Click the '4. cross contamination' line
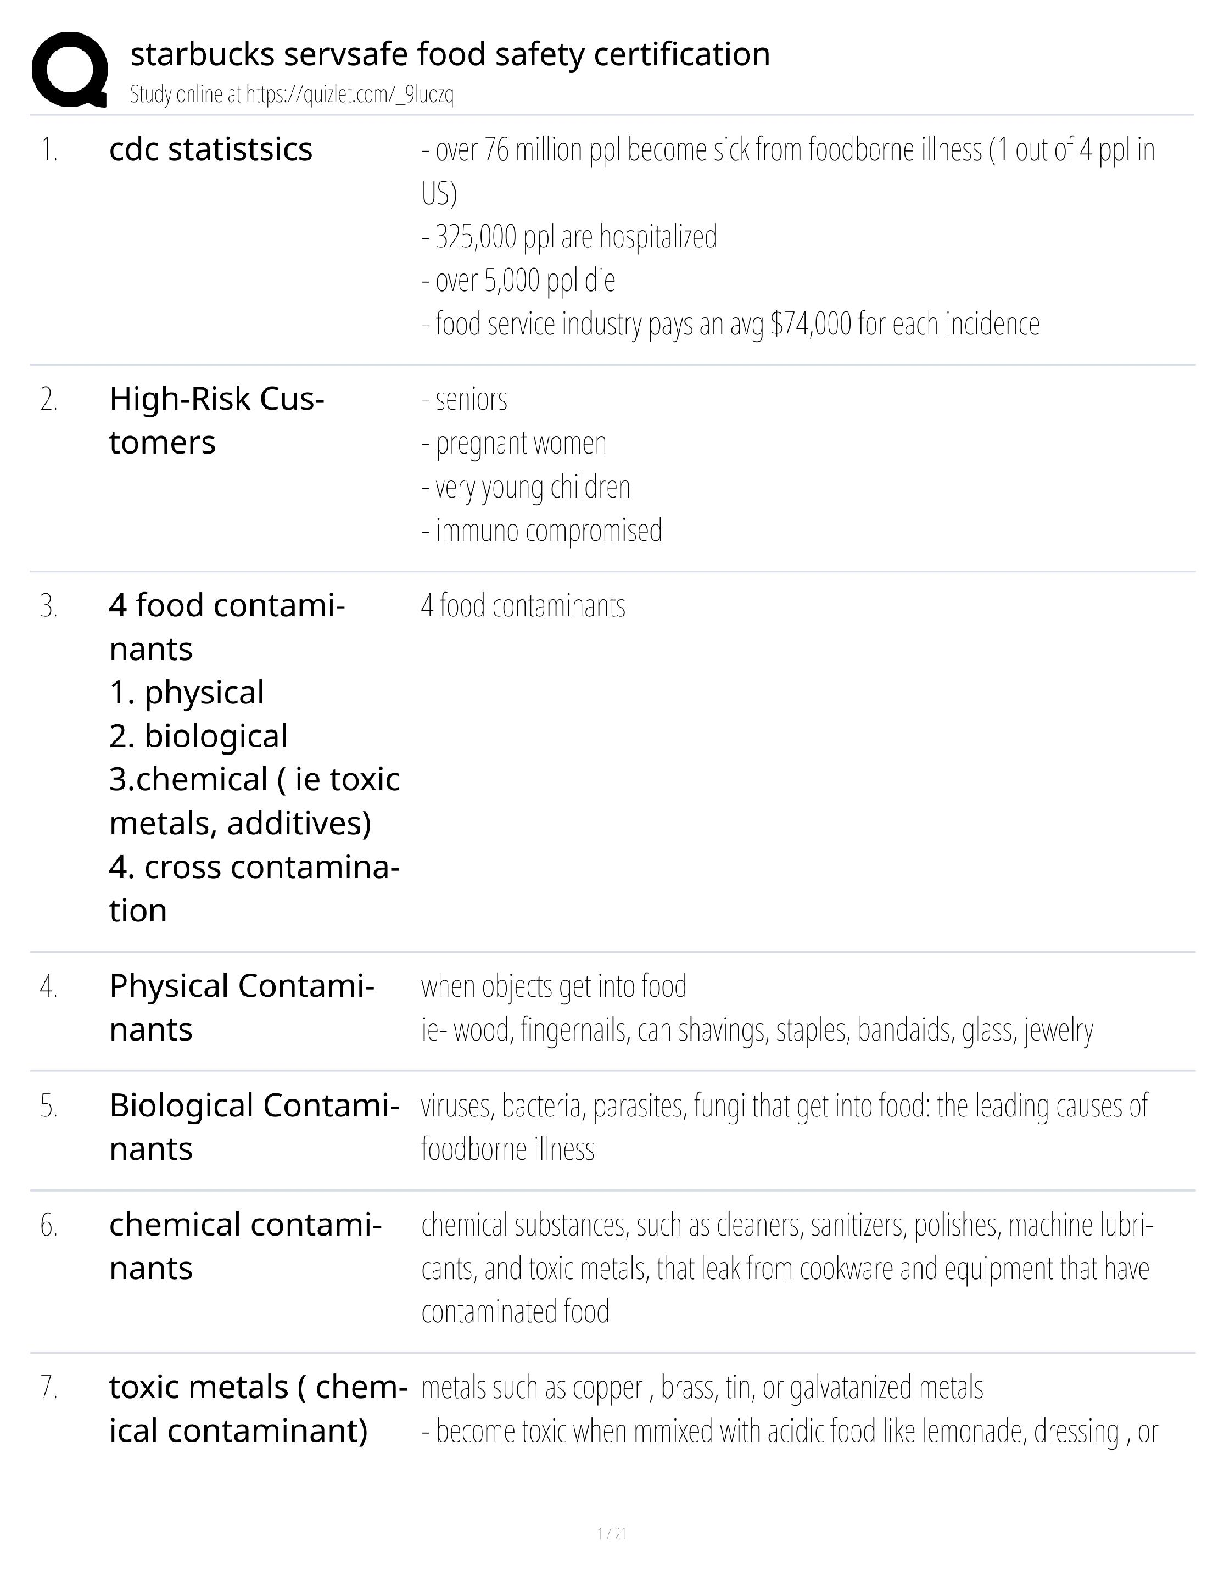Screen dimensions: 1224x1584 point(254,888)
